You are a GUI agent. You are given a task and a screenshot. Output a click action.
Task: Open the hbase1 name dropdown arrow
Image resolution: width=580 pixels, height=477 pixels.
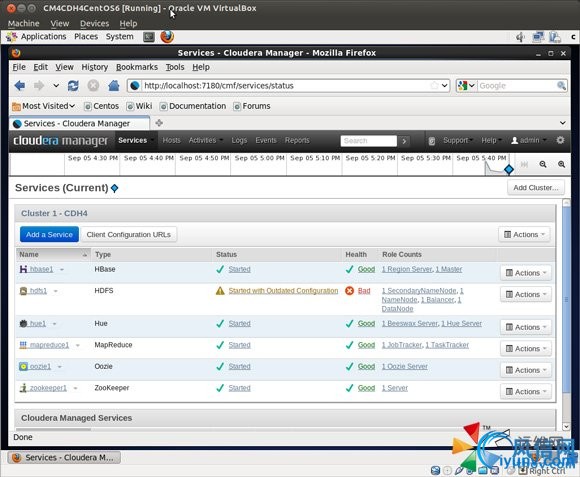pyautogui.click(x=62, y=270)
